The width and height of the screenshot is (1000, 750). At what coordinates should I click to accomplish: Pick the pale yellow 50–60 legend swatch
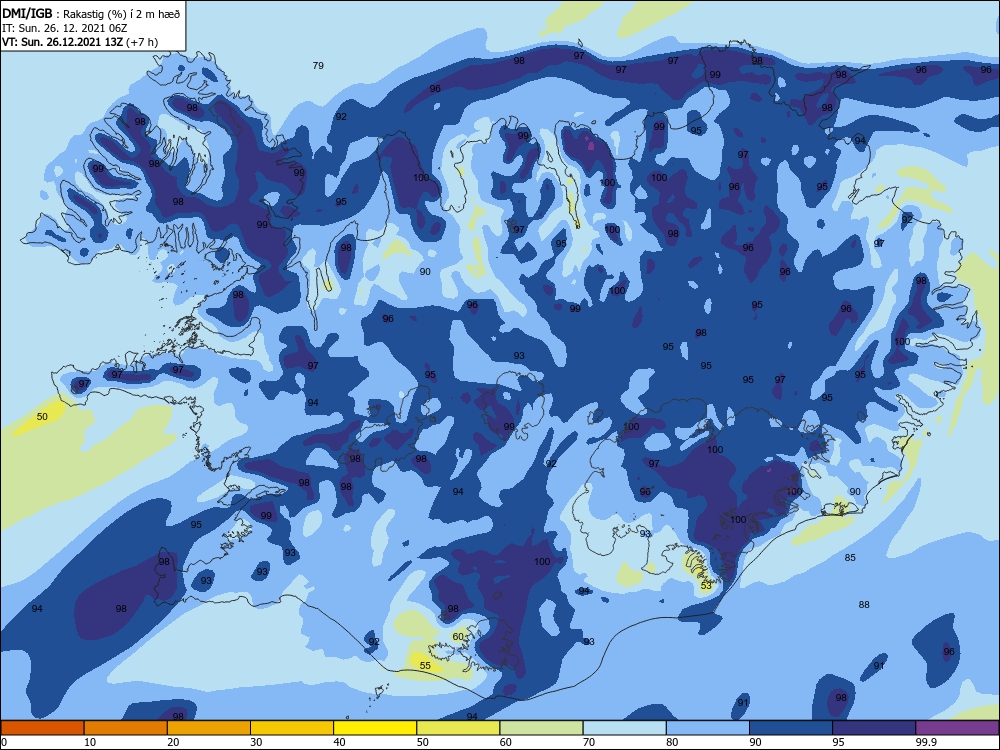(x=458, y=728)
